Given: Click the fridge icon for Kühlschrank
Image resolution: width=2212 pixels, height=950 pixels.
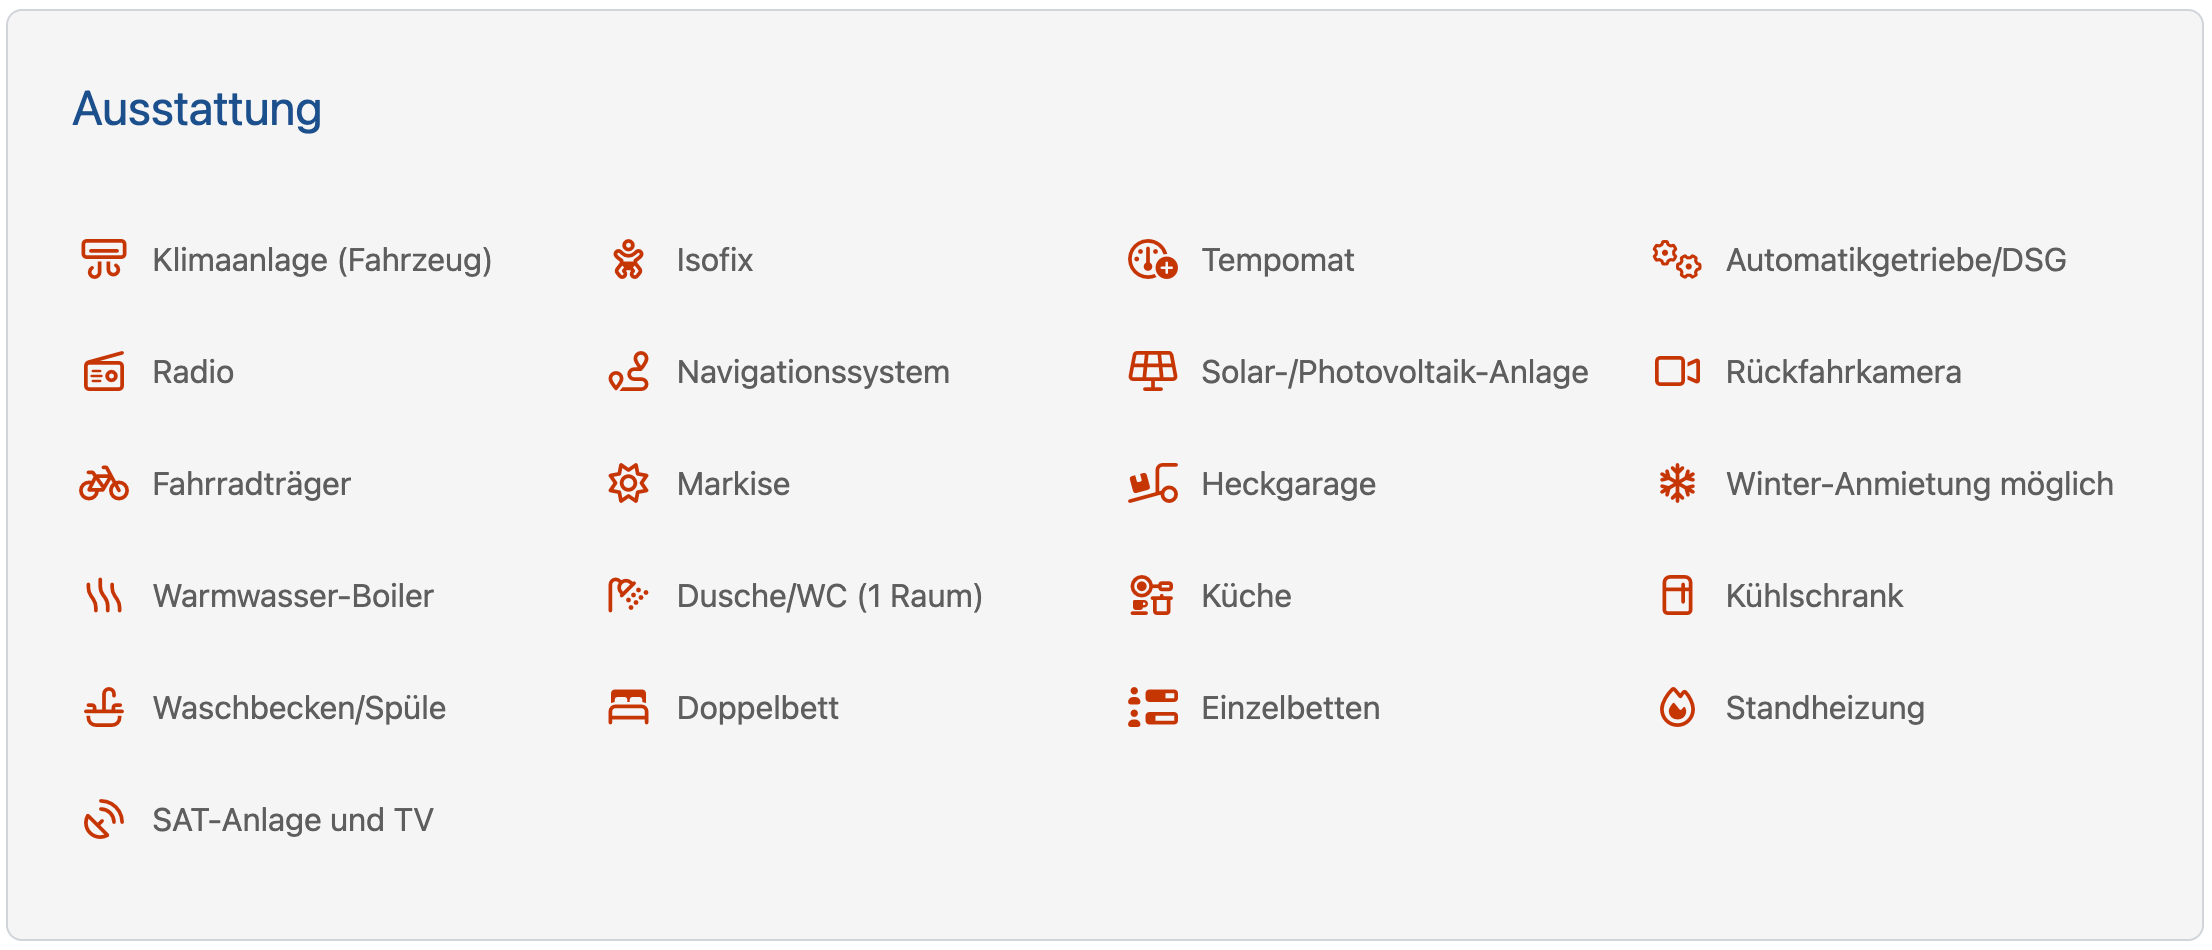Looking at the screenshot, I should coord(1676,596).
